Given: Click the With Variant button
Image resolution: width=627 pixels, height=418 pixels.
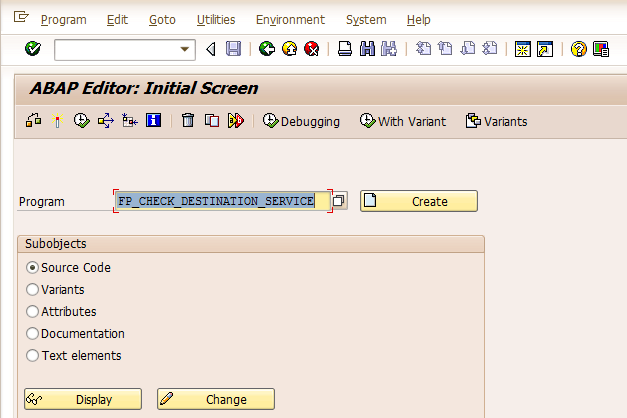Looking at the screenshot, I should 403,121.
